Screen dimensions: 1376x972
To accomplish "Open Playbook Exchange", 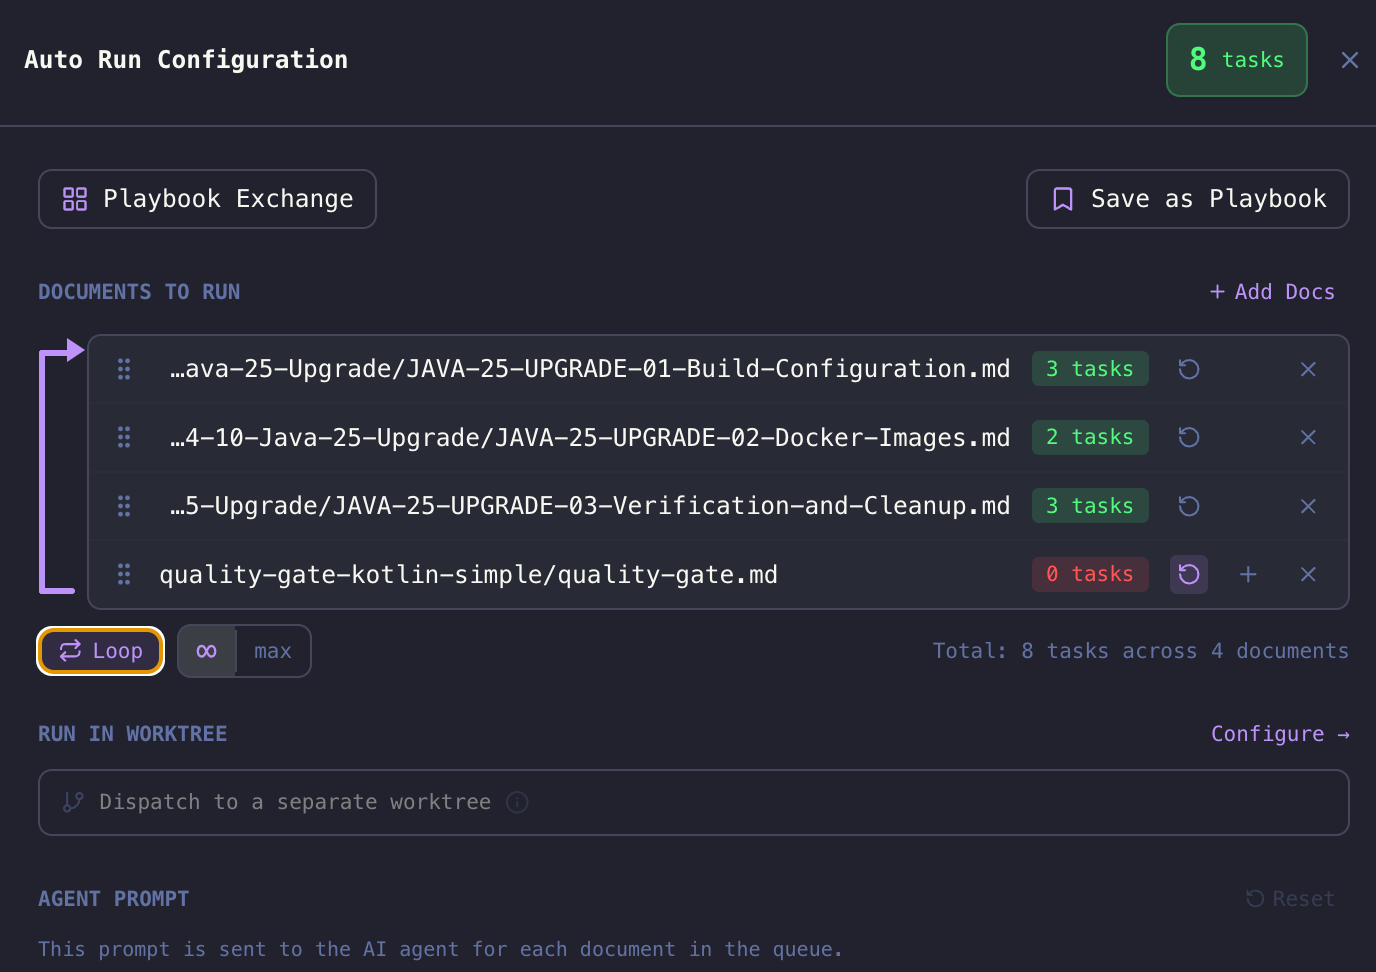I will (x=207, y=199).
